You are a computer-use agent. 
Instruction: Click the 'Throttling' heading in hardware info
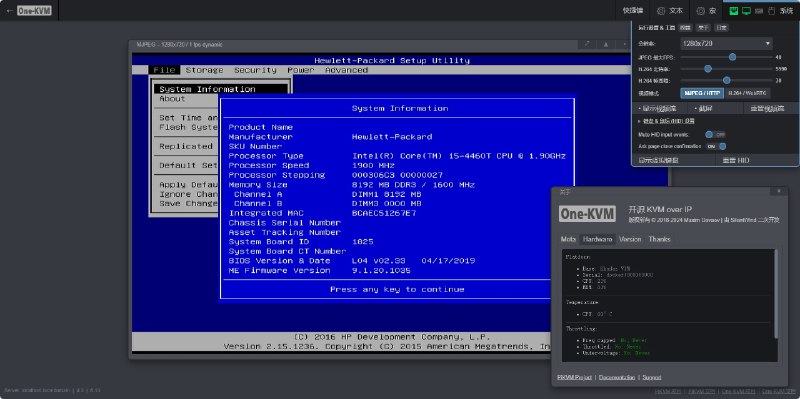pos(581,329)
